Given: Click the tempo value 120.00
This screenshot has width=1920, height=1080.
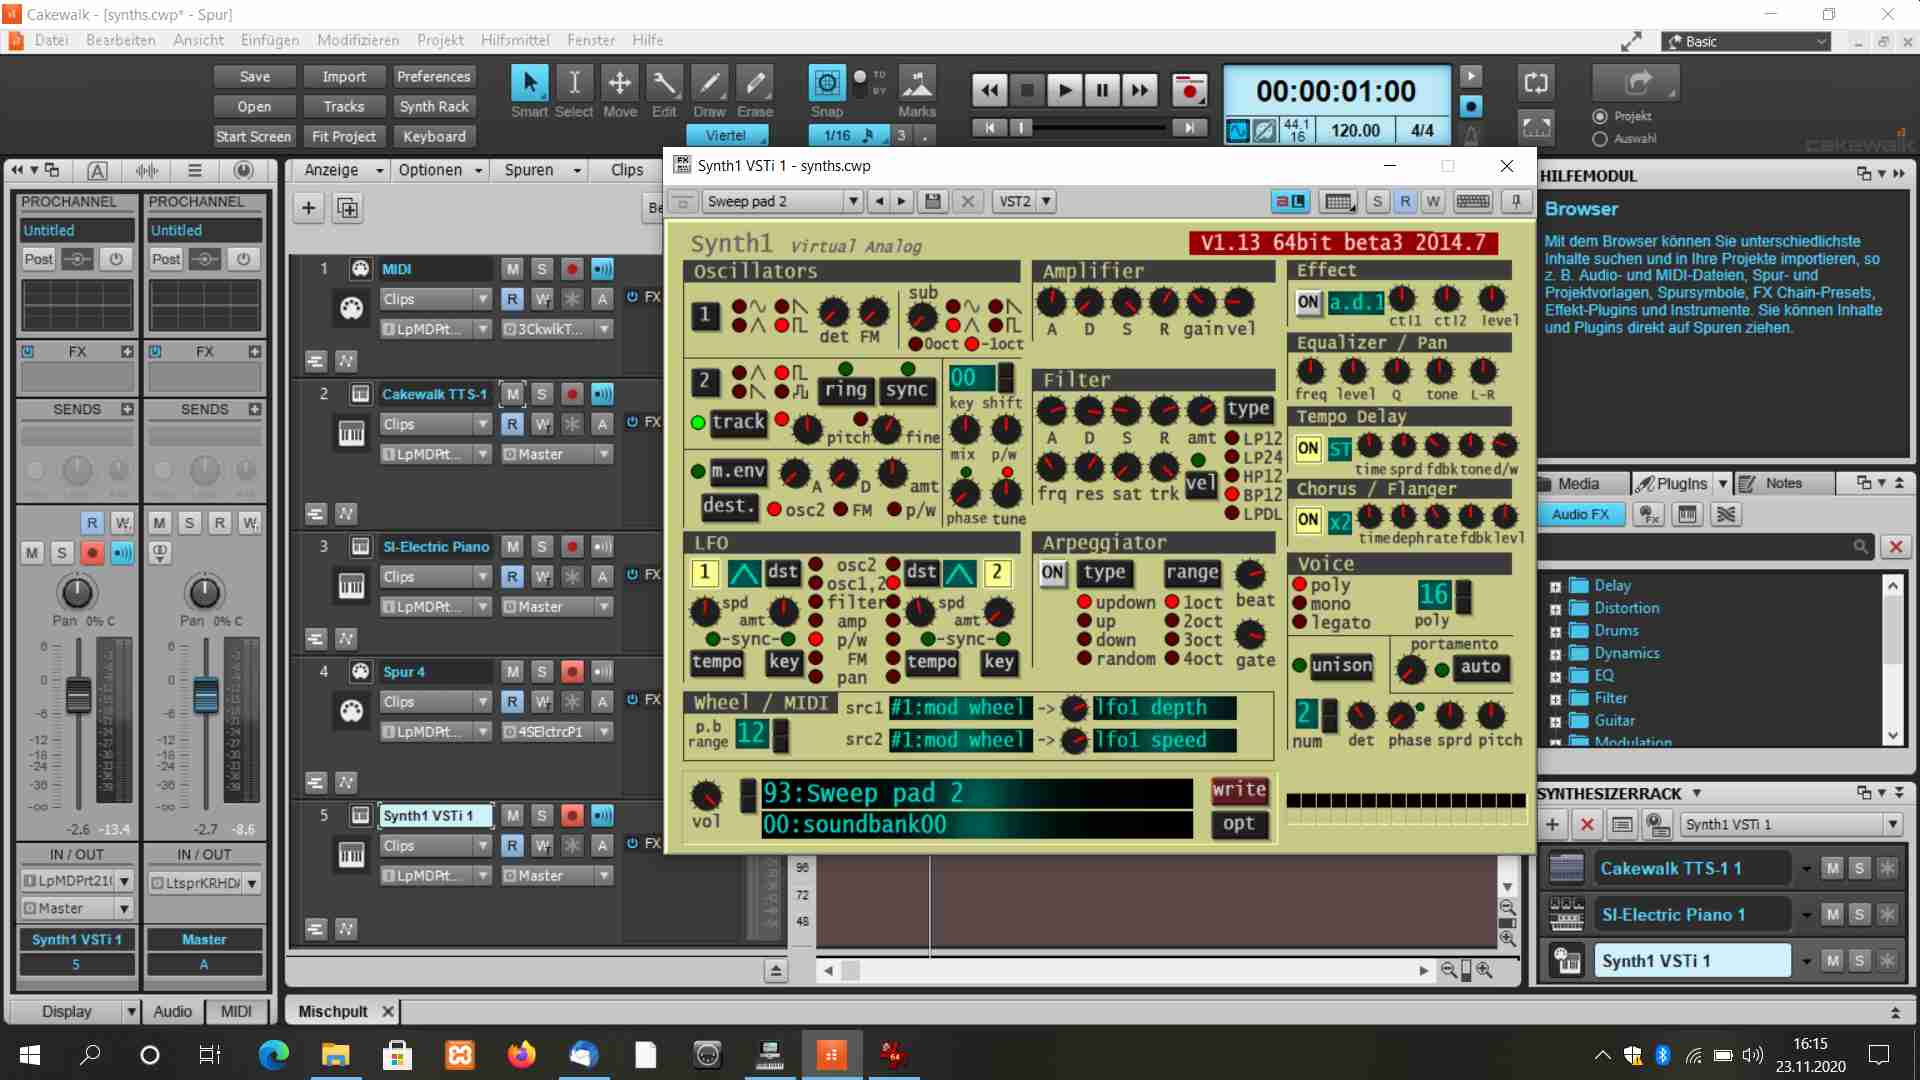Looking at the screenshot, I should (x=1355, y=131).
